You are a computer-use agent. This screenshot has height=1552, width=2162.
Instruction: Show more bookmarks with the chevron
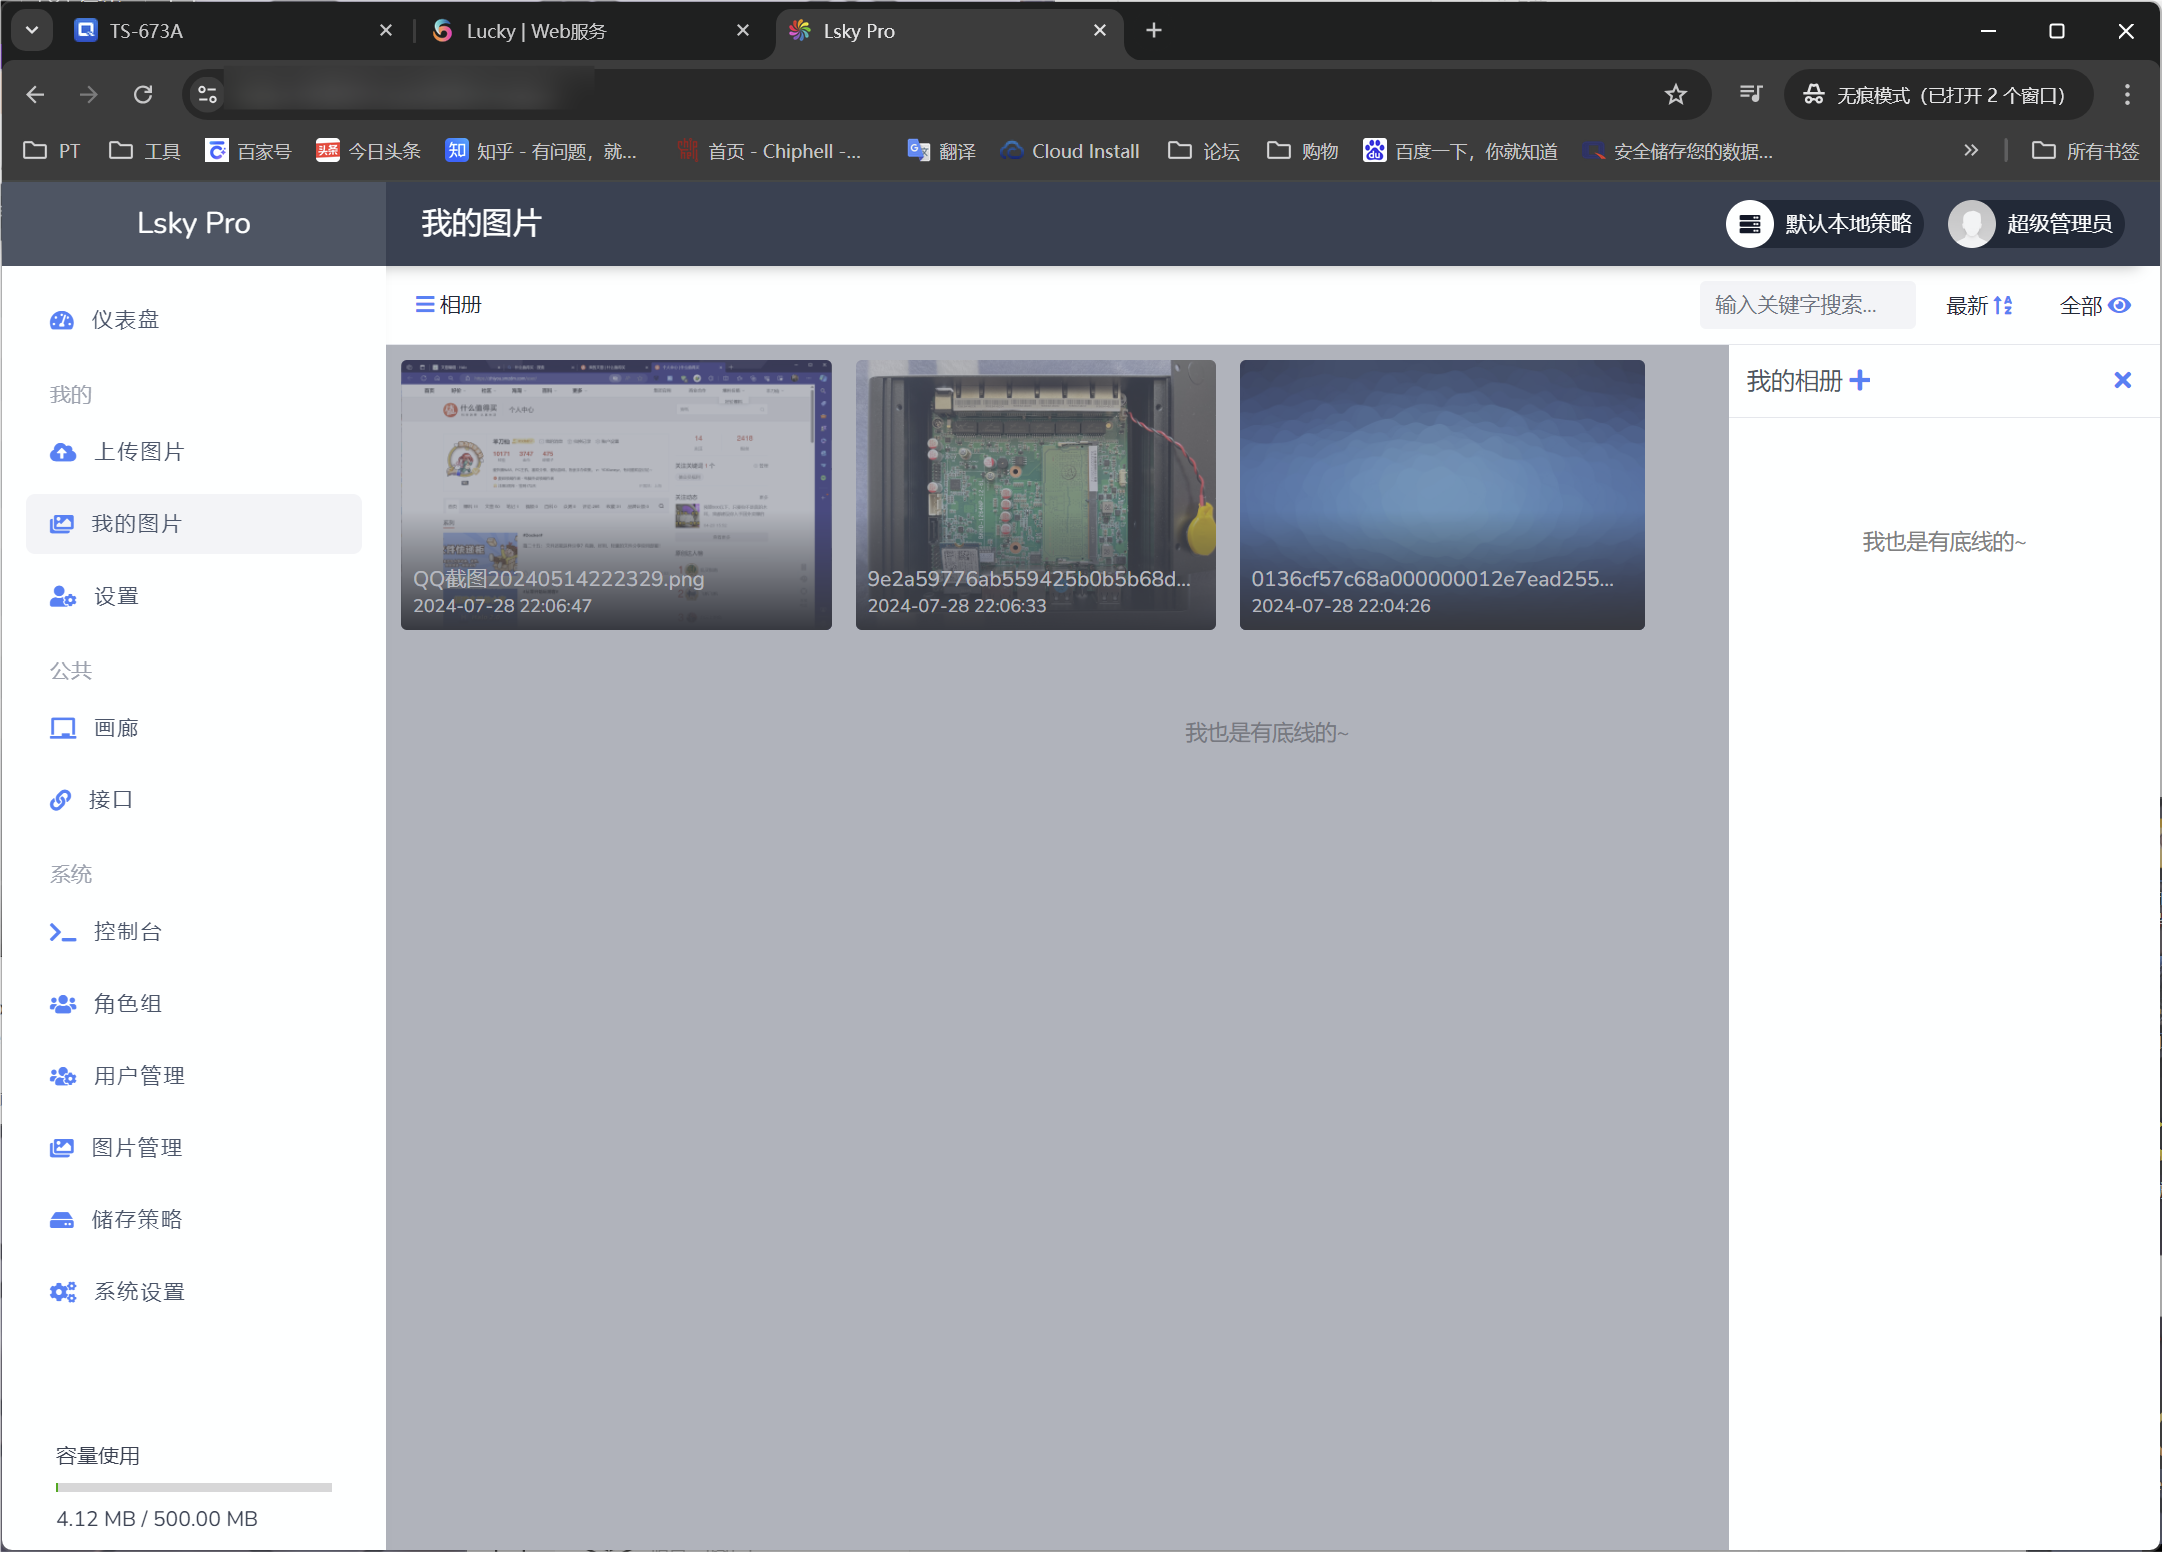tap(1971, 151)
